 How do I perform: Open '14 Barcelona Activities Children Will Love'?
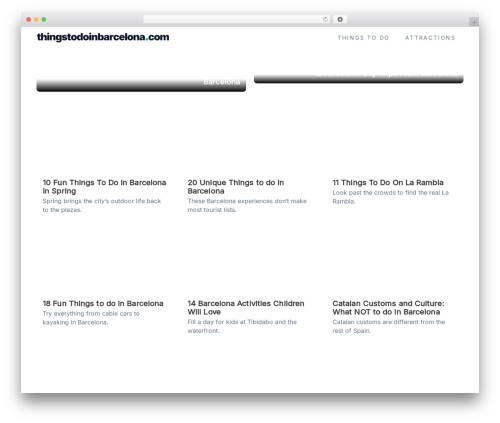[246, 308]
